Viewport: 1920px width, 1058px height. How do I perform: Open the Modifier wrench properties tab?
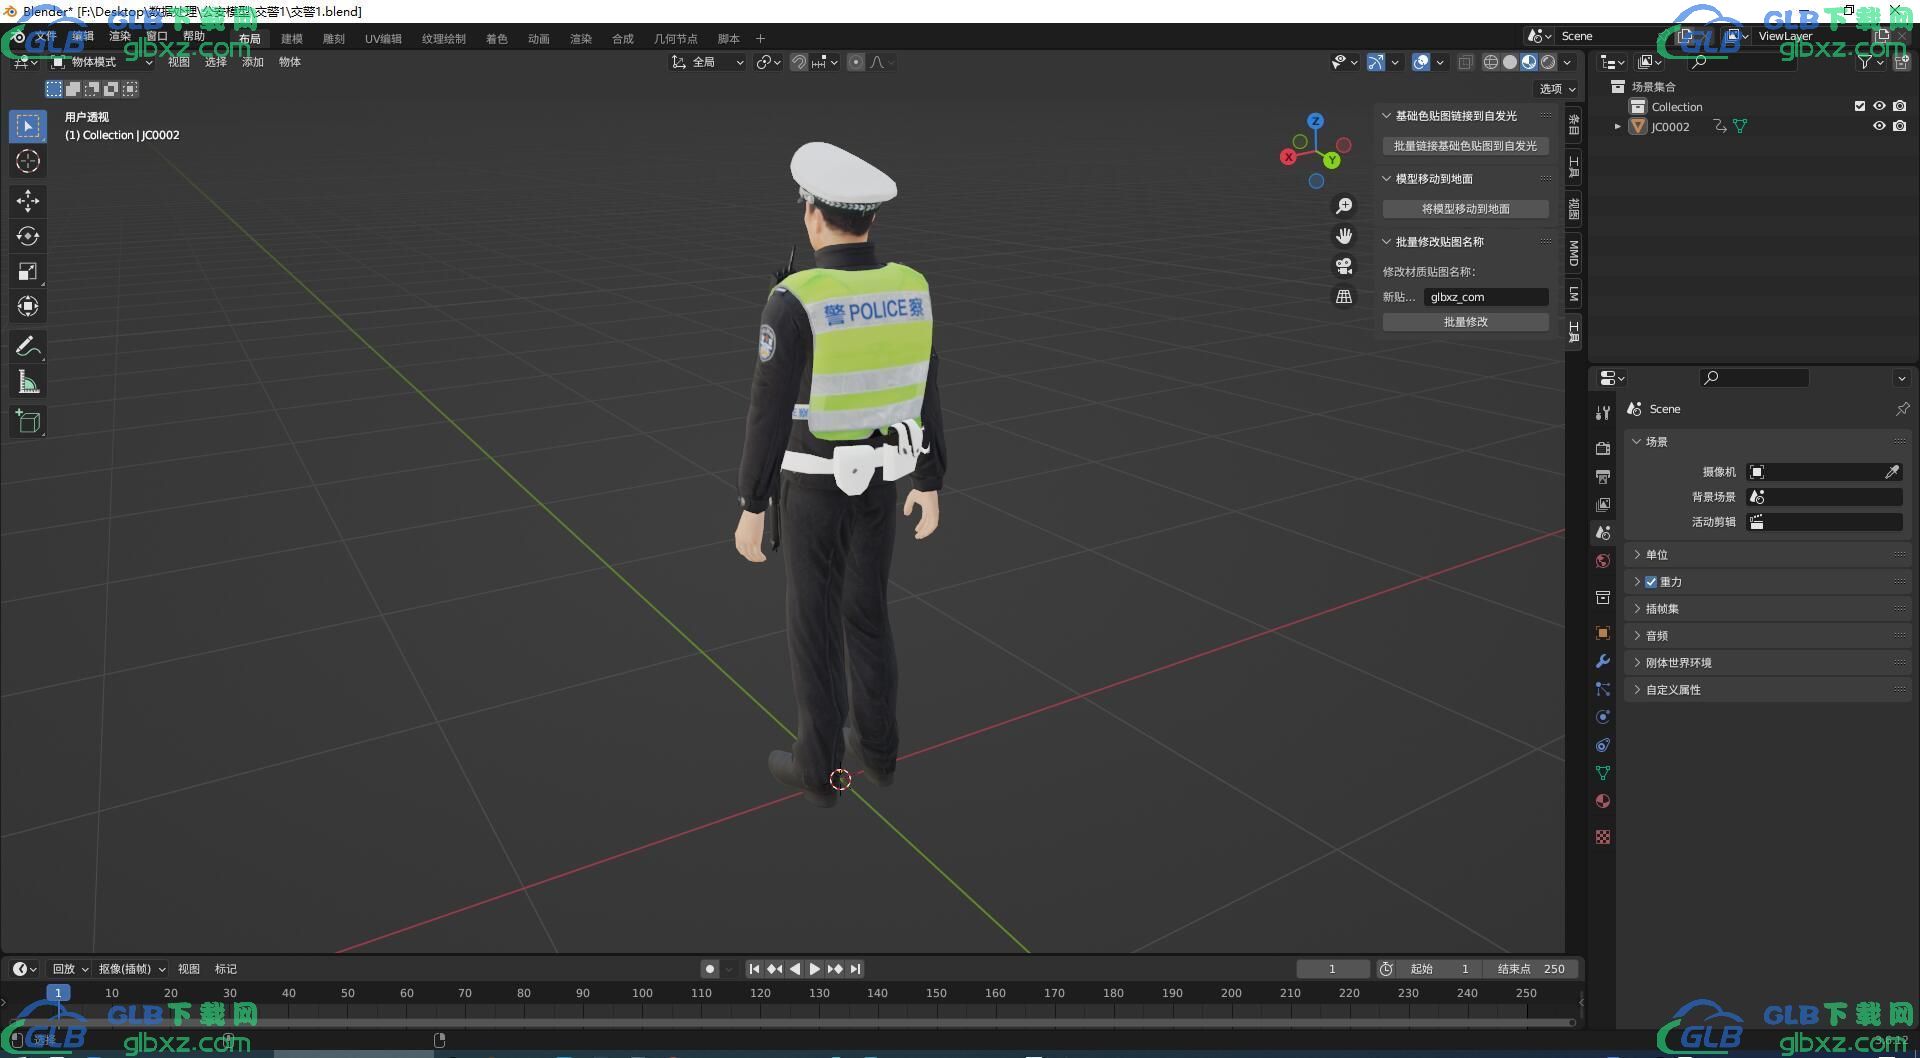[1603, 661]
